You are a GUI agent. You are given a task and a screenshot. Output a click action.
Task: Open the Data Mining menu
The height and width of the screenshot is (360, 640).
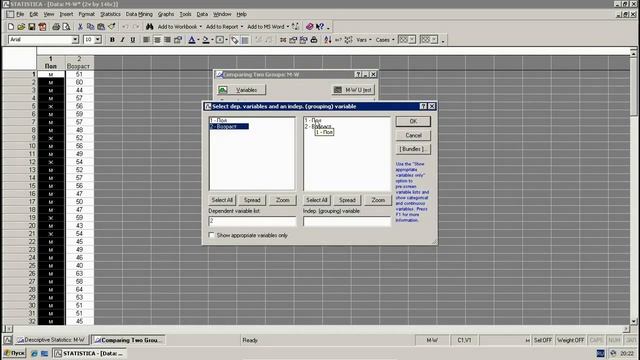click(139, 14)
